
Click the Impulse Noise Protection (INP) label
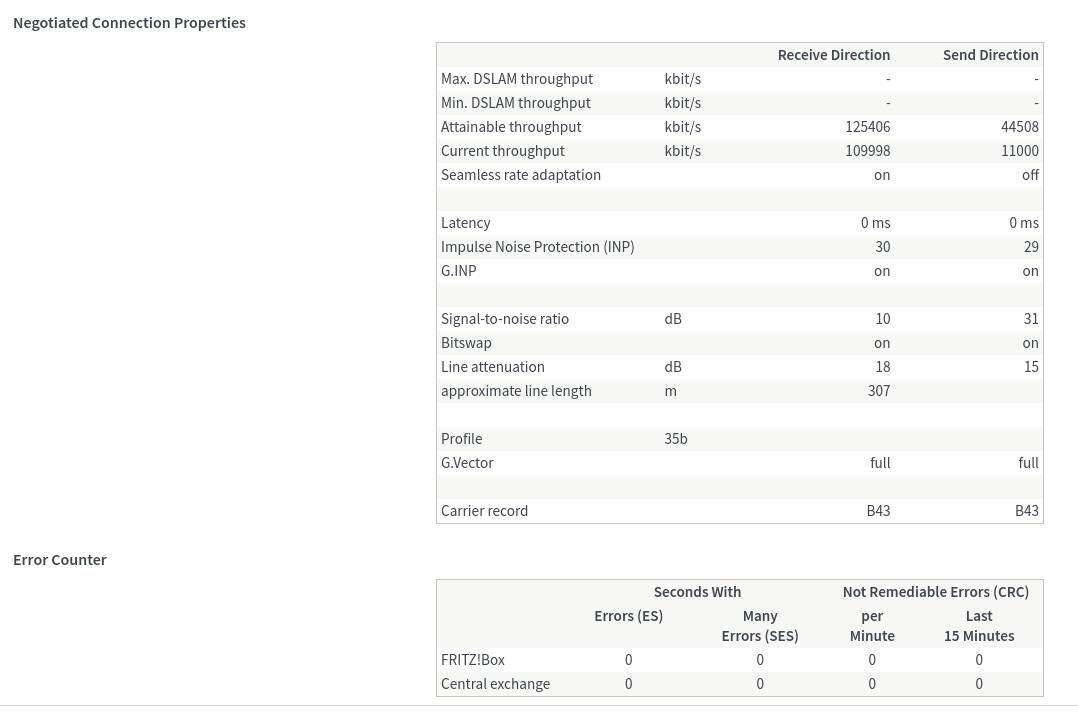pos(537,247)
